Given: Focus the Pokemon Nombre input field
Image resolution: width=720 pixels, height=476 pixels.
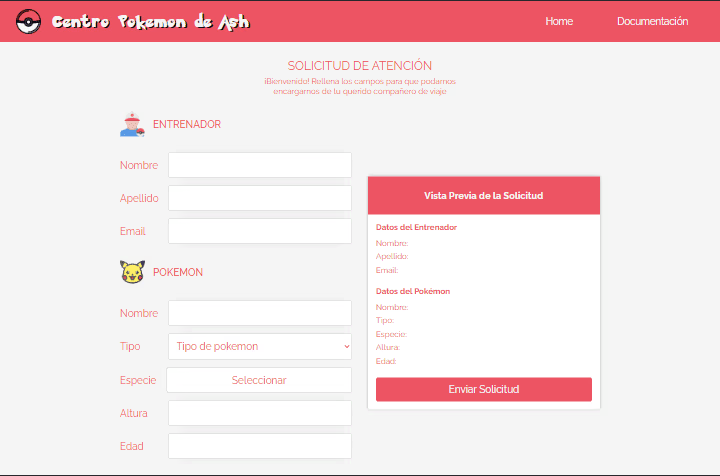Looking at the screenshot, I should pos(260,313).
